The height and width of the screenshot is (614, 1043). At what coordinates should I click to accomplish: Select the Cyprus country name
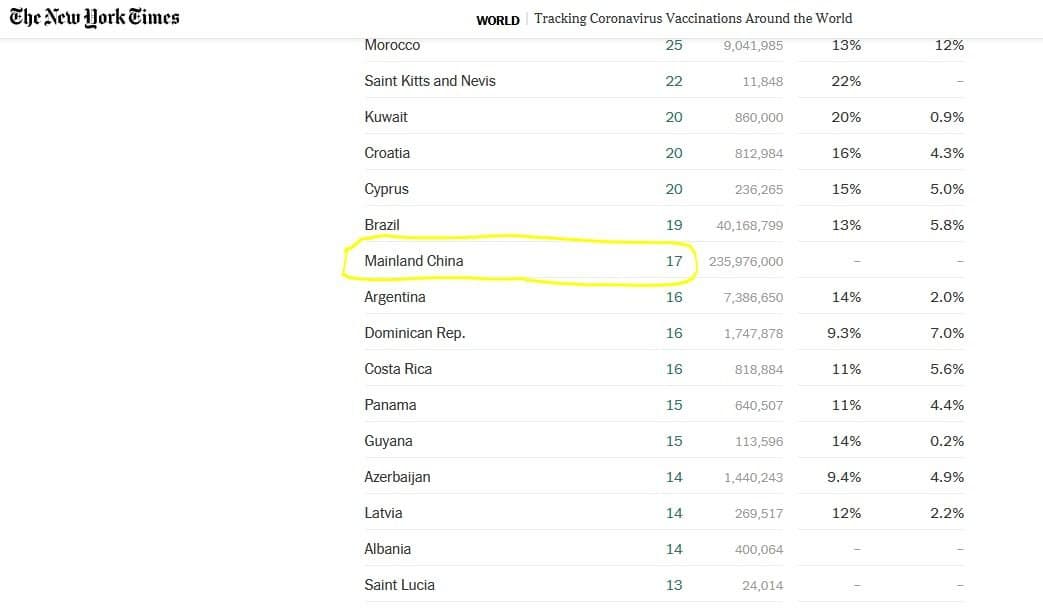pos(386,190)
